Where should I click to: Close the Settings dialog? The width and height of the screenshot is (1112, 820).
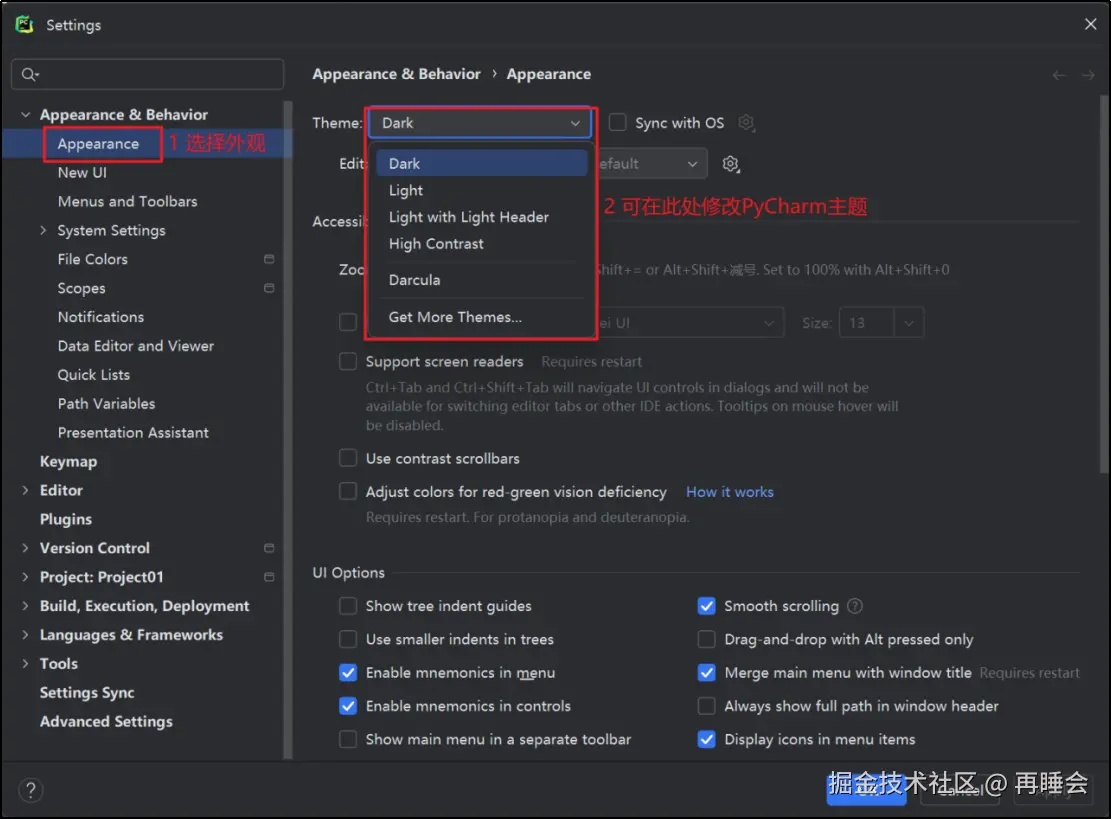(x=1091, y=24)
